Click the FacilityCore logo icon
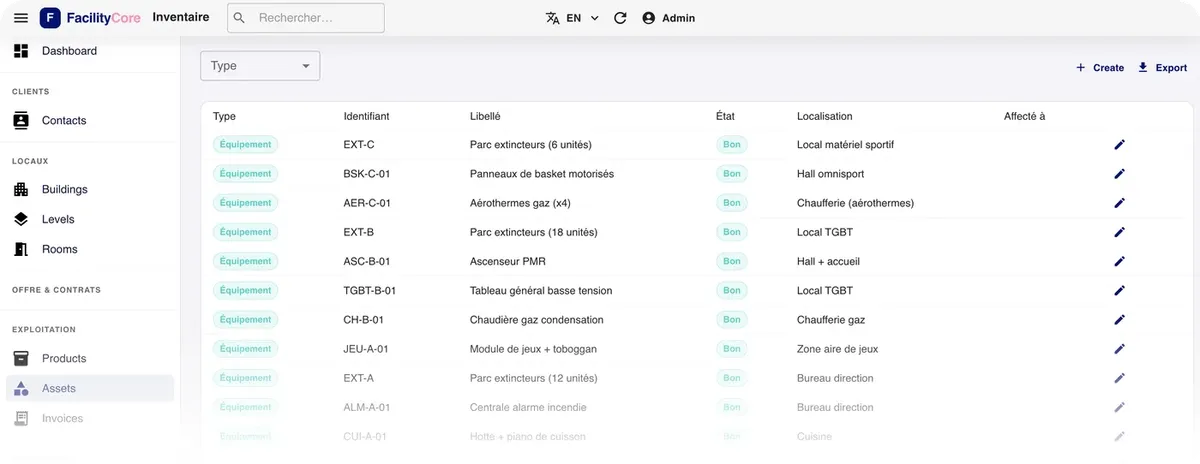This screenshot has height=464, width=1200. (x=50, y=18)
